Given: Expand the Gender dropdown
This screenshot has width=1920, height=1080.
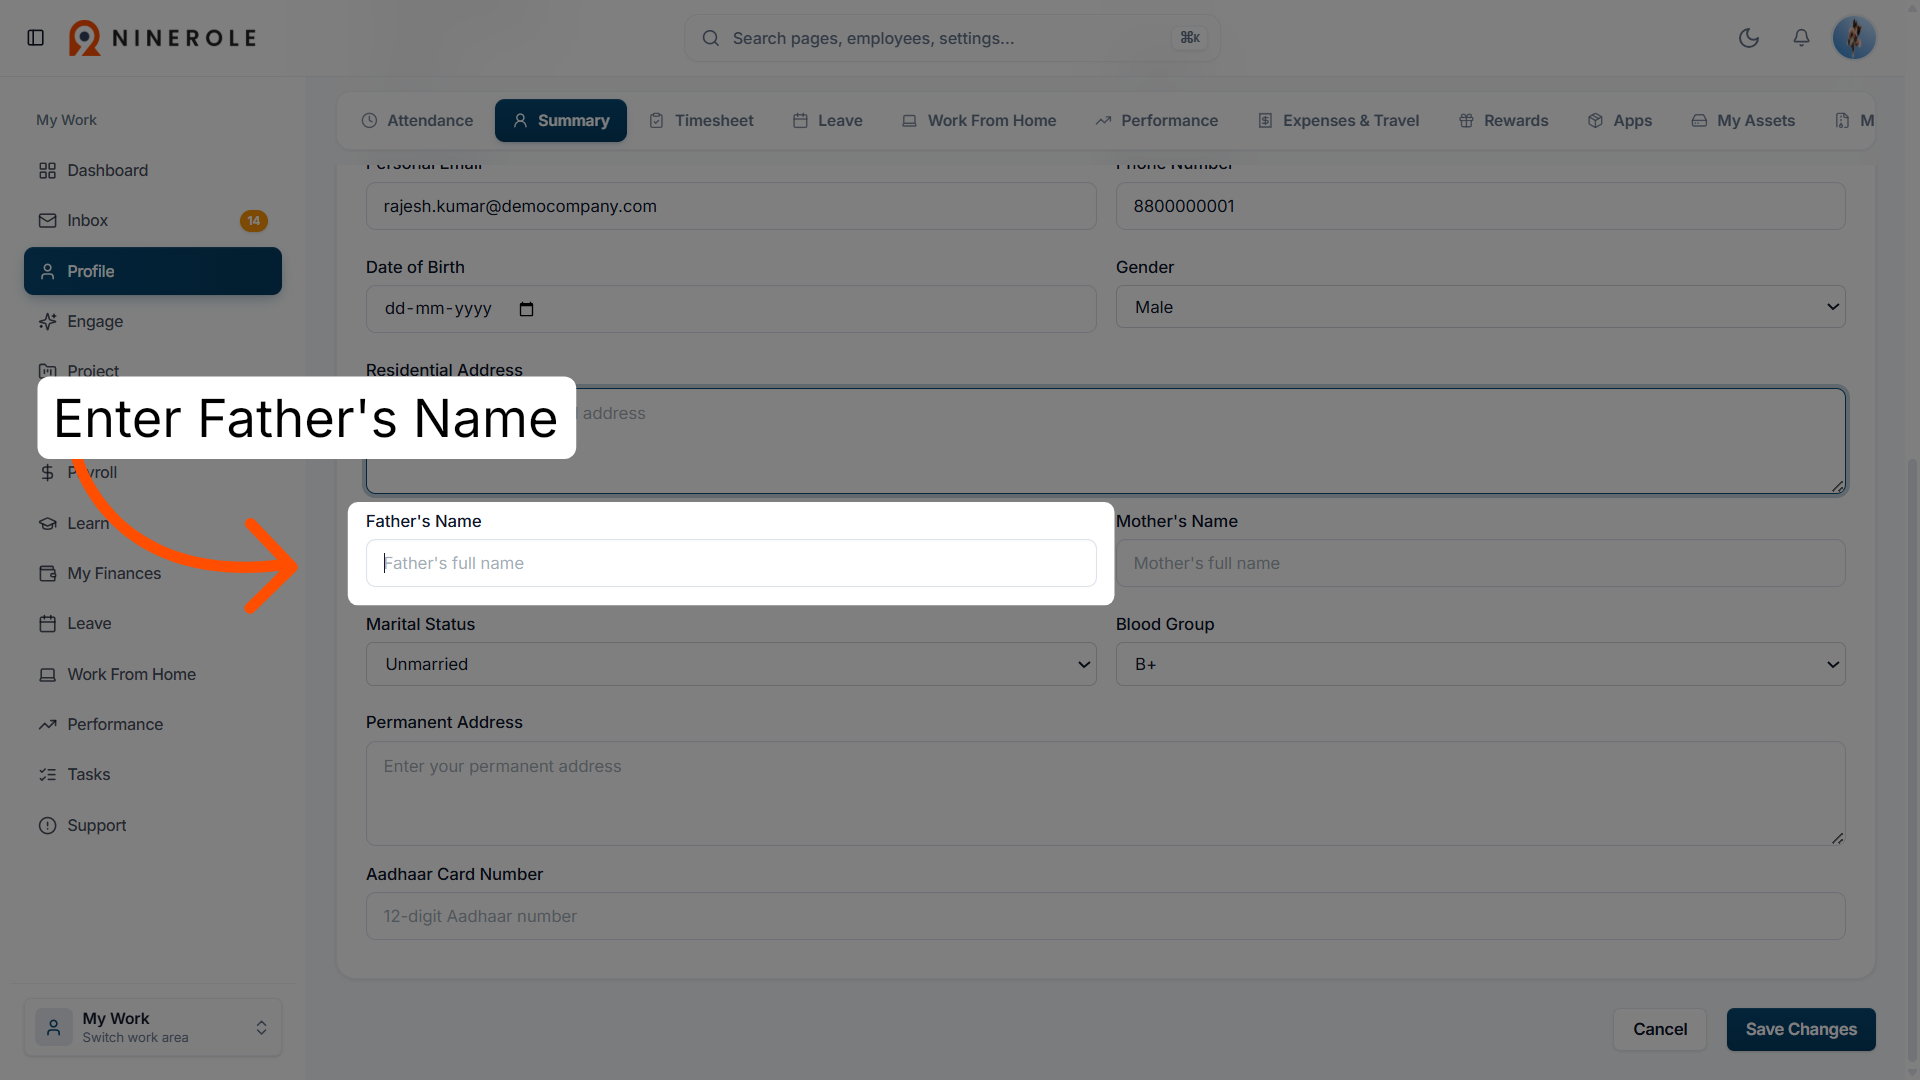Looking at the screenshot, I should tap(1480, 307).
